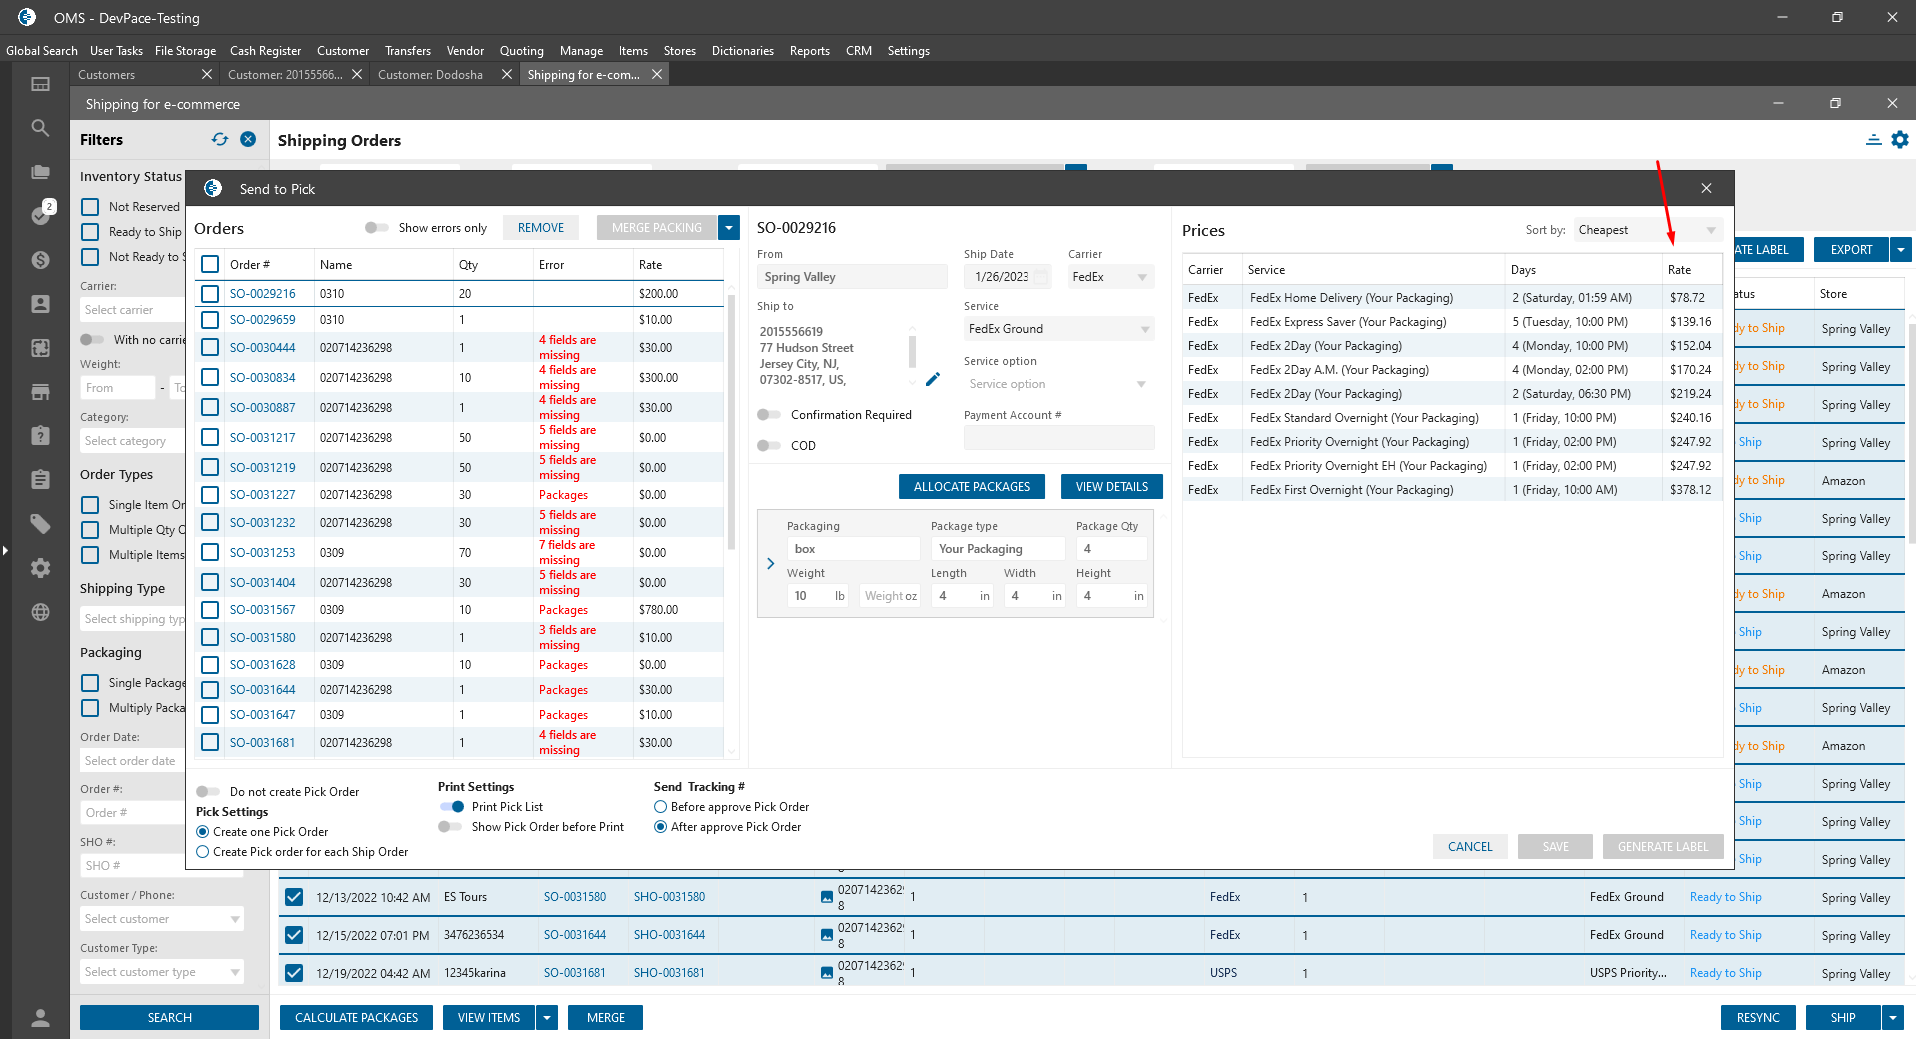Click the price tag icon in sidebar

point(40,523)
